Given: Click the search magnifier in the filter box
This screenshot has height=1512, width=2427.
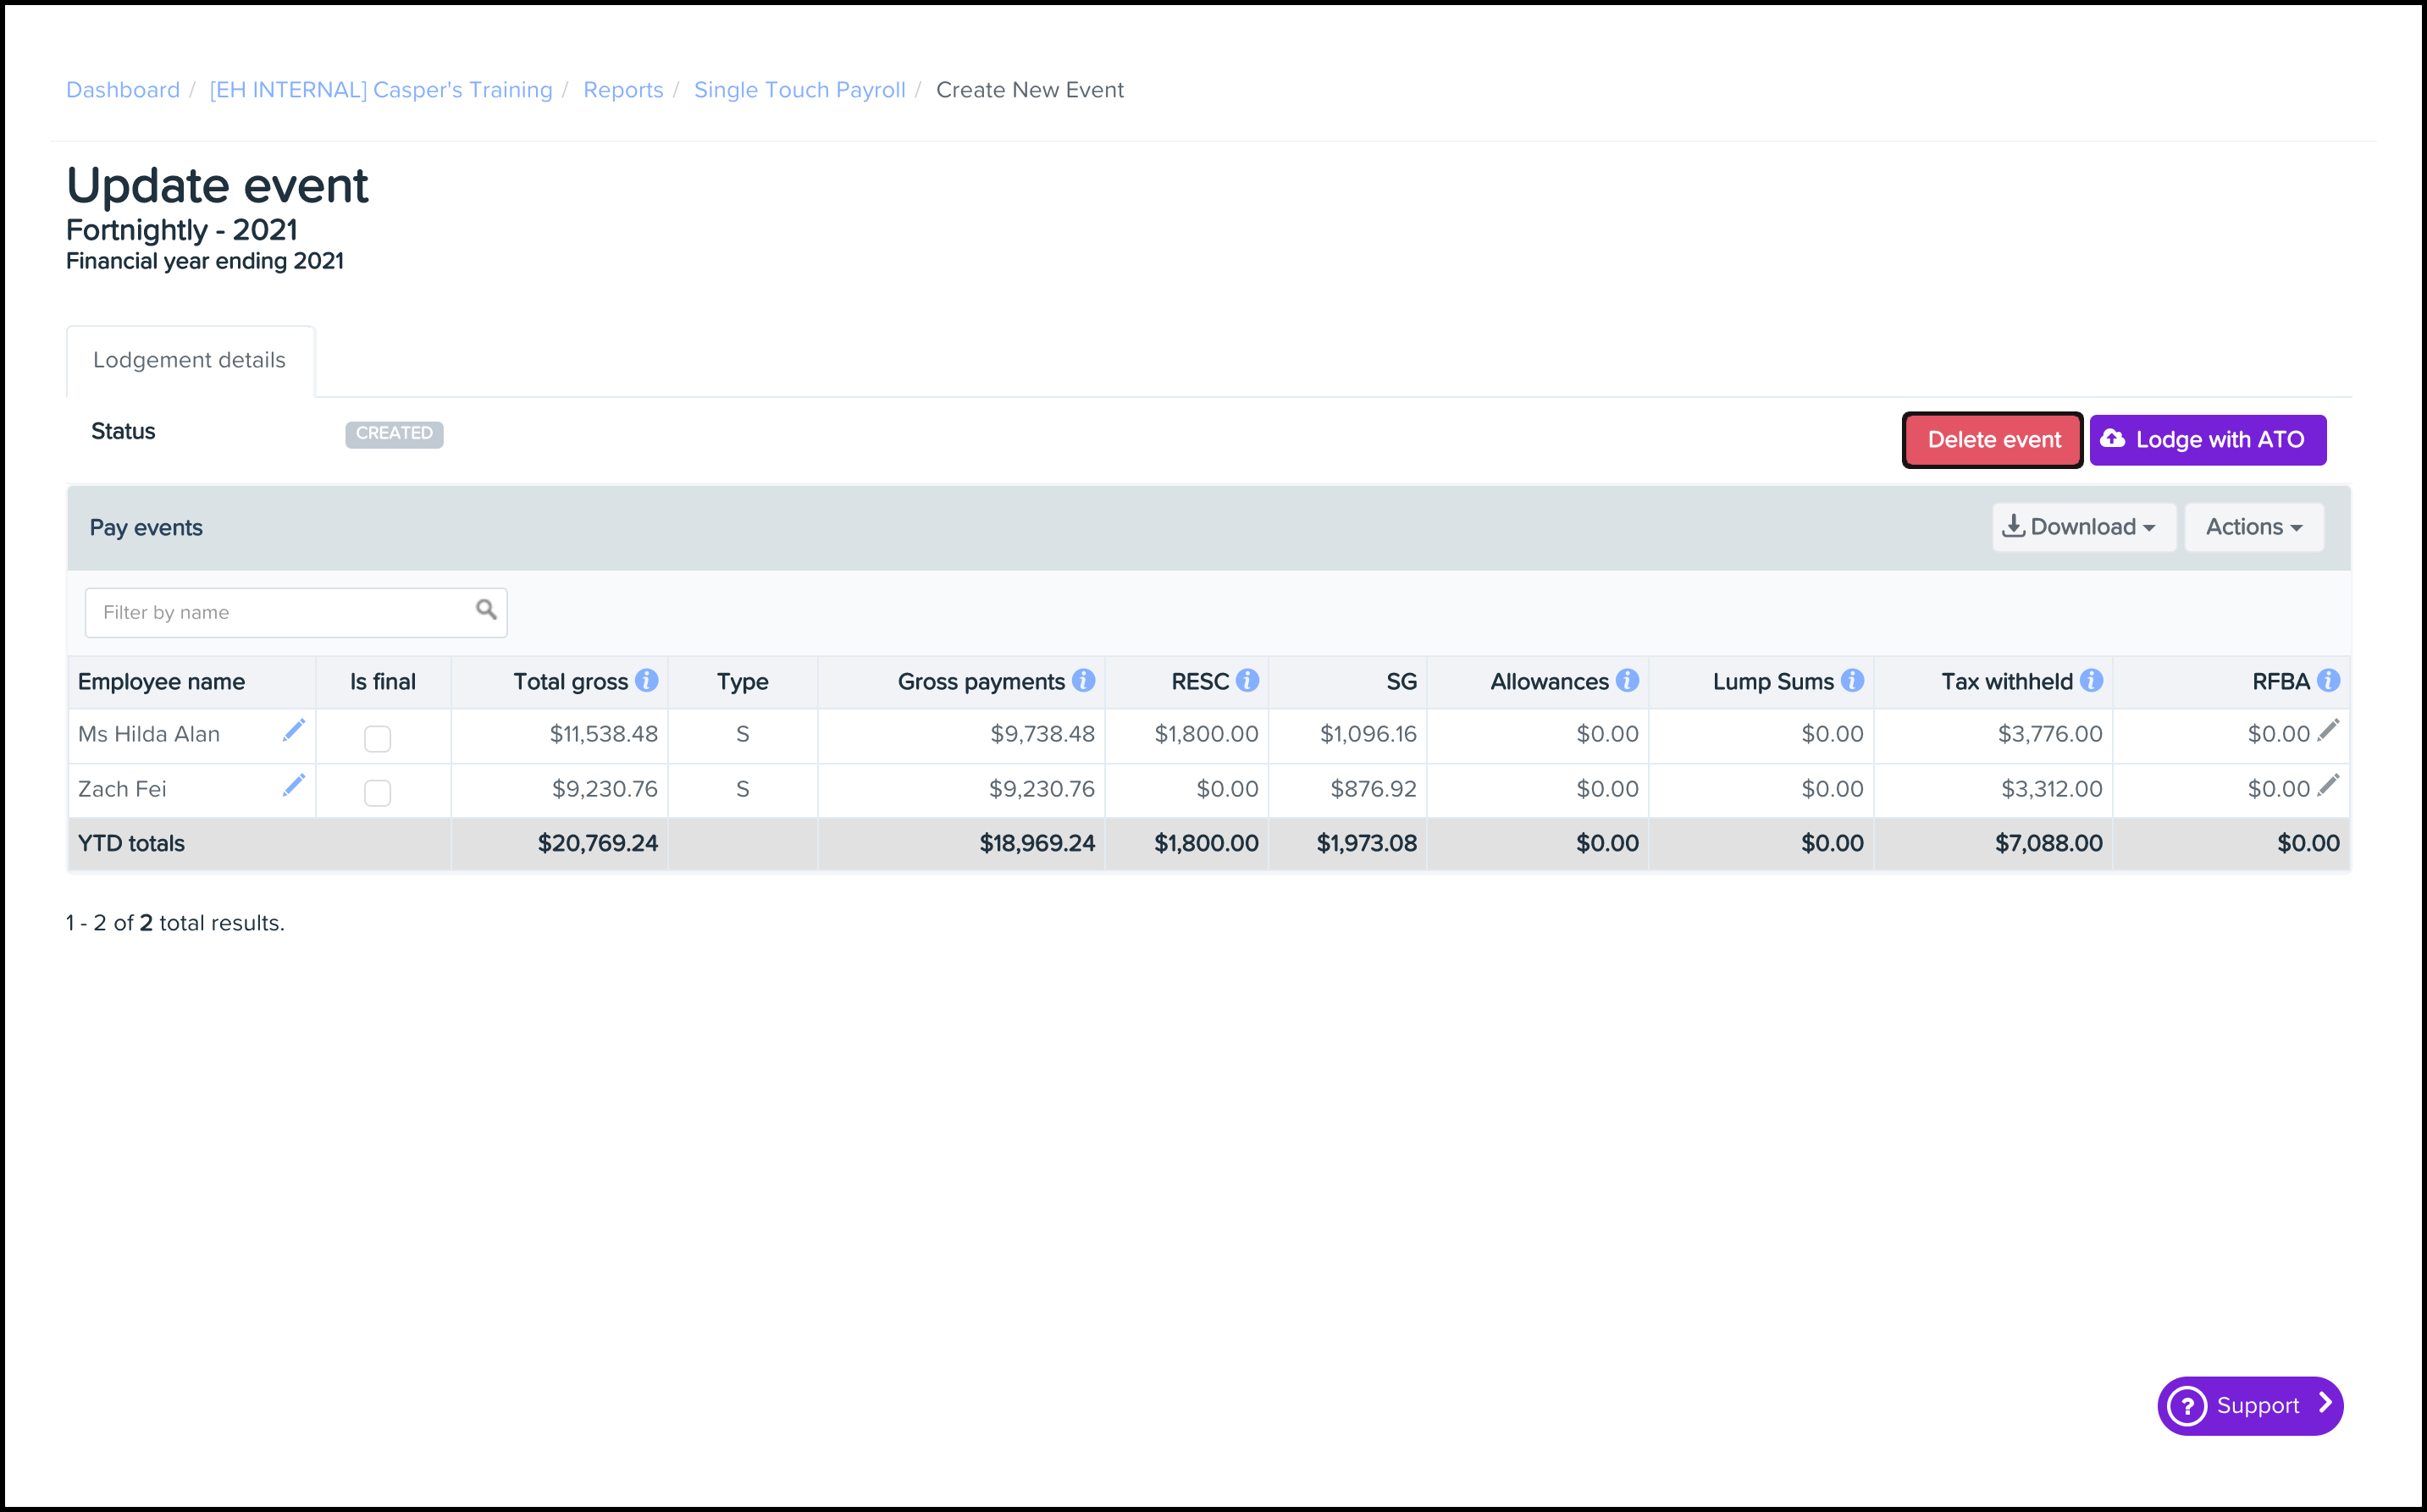Looking at the screenshot, I should [486, 610].
